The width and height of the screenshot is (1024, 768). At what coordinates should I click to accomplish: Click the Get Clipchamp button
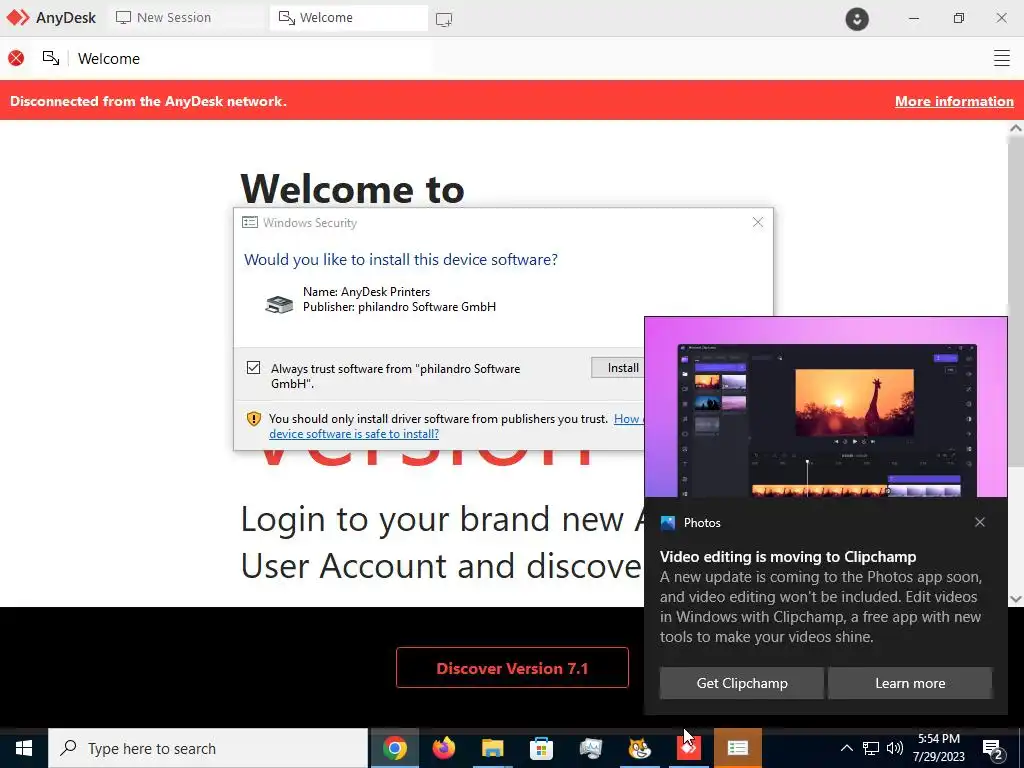742,683
